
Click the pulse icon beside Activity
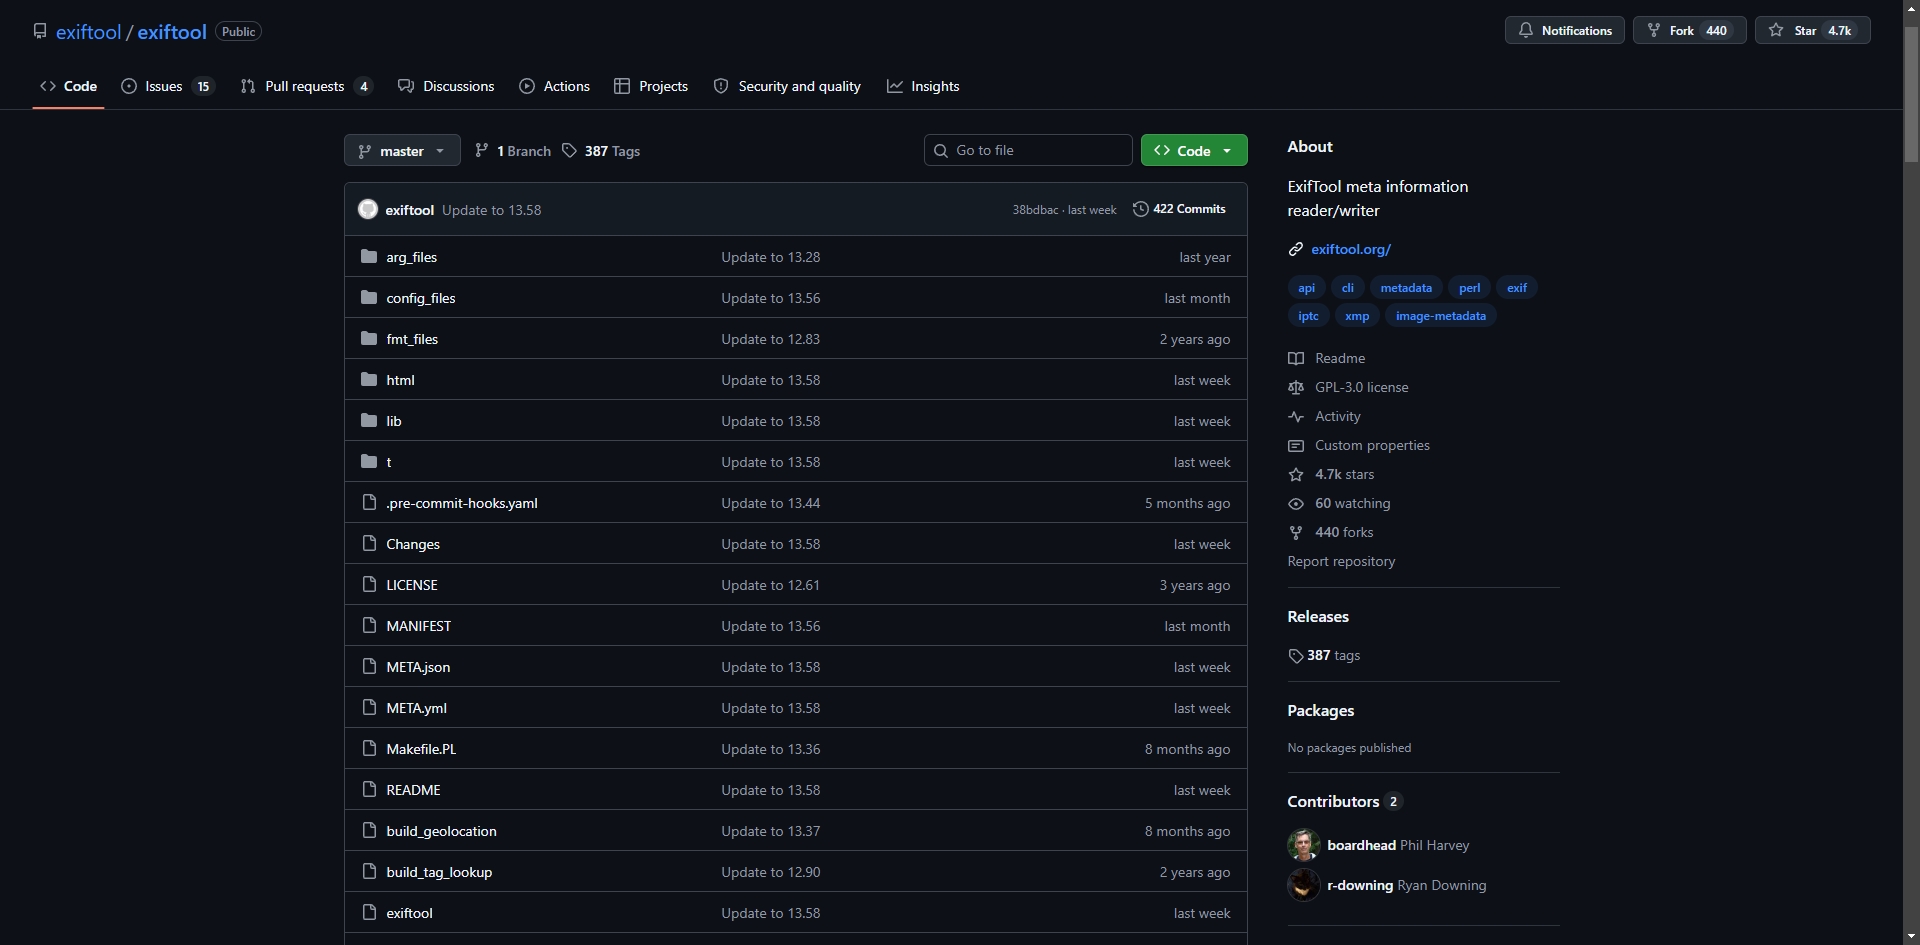click(x=1296, y=416)
